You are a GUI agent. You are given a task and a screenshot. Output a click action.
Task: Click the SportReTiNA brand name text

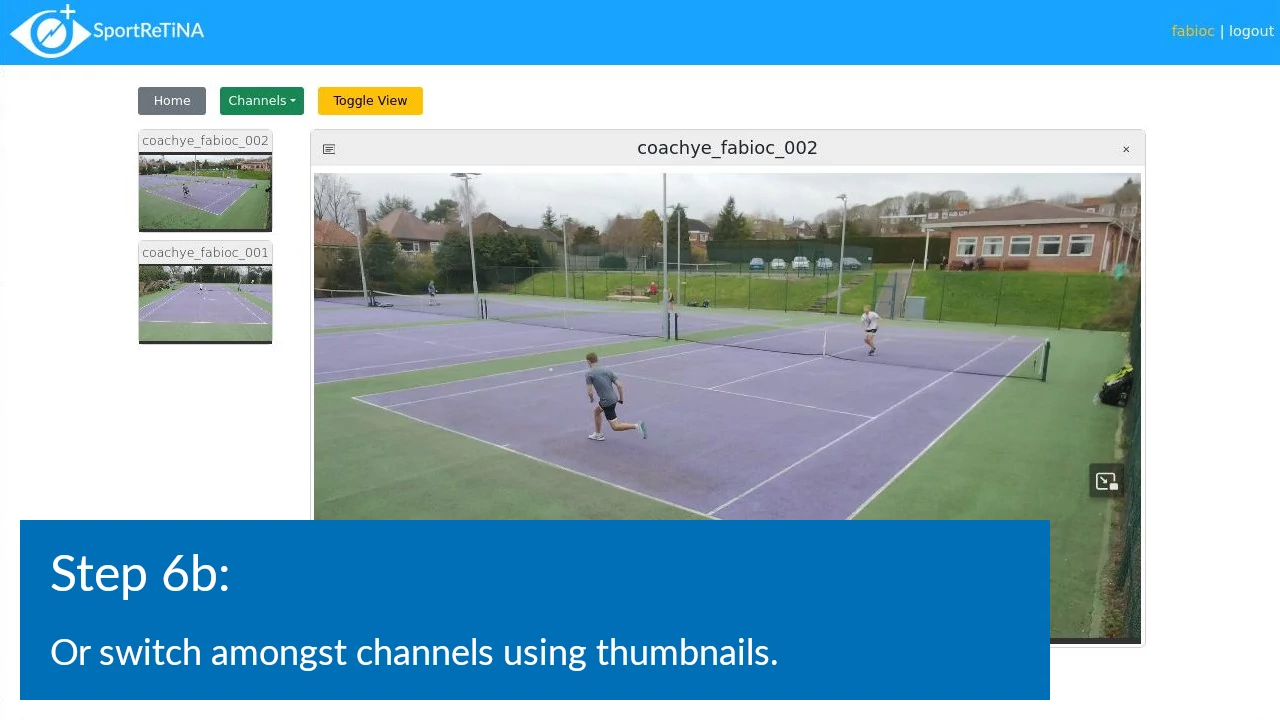pyautogui.click(x=148, y=31)
